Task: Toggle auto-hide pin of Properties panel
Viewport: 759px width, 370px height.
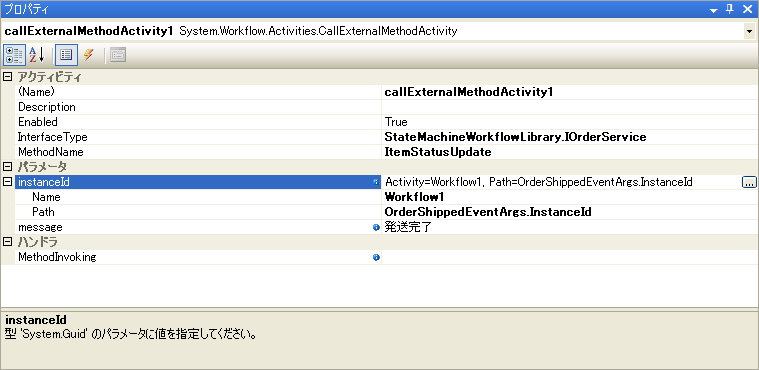Action: pyautogui.click(x=730, y=9)
